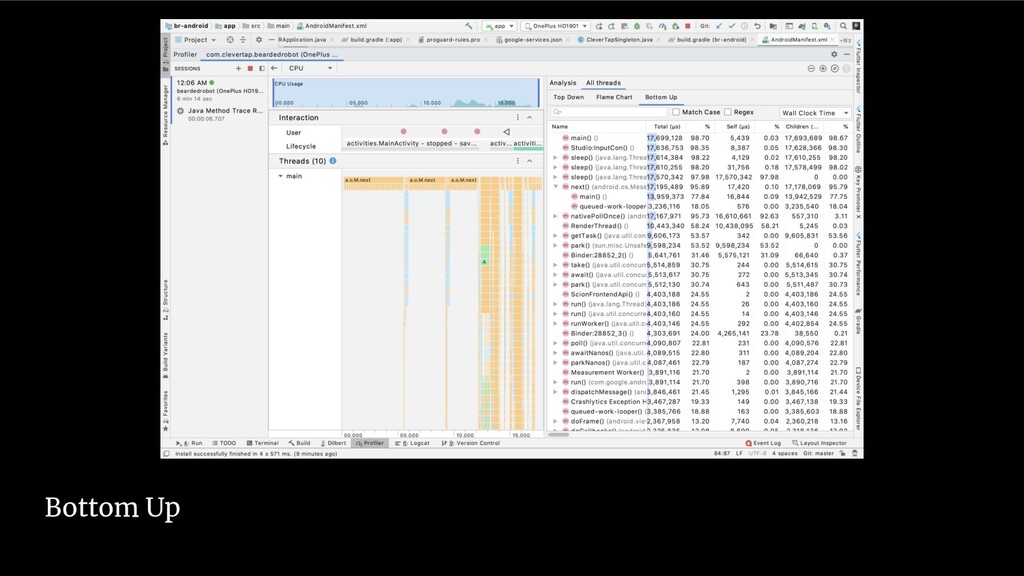Open the Project view dropdown
1024x576 pixels.
195,40
